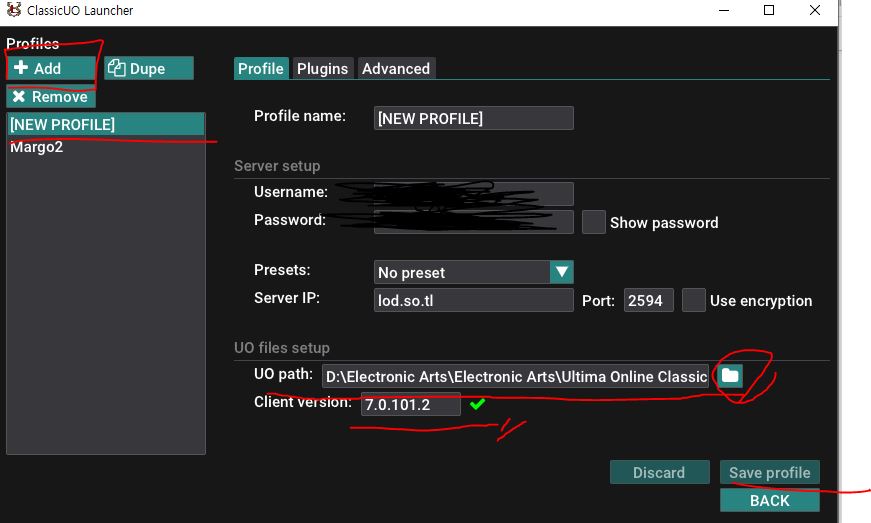Screen dimensions: 871x523
Task: Enable Use encryption checkbox
Action: 694,300
